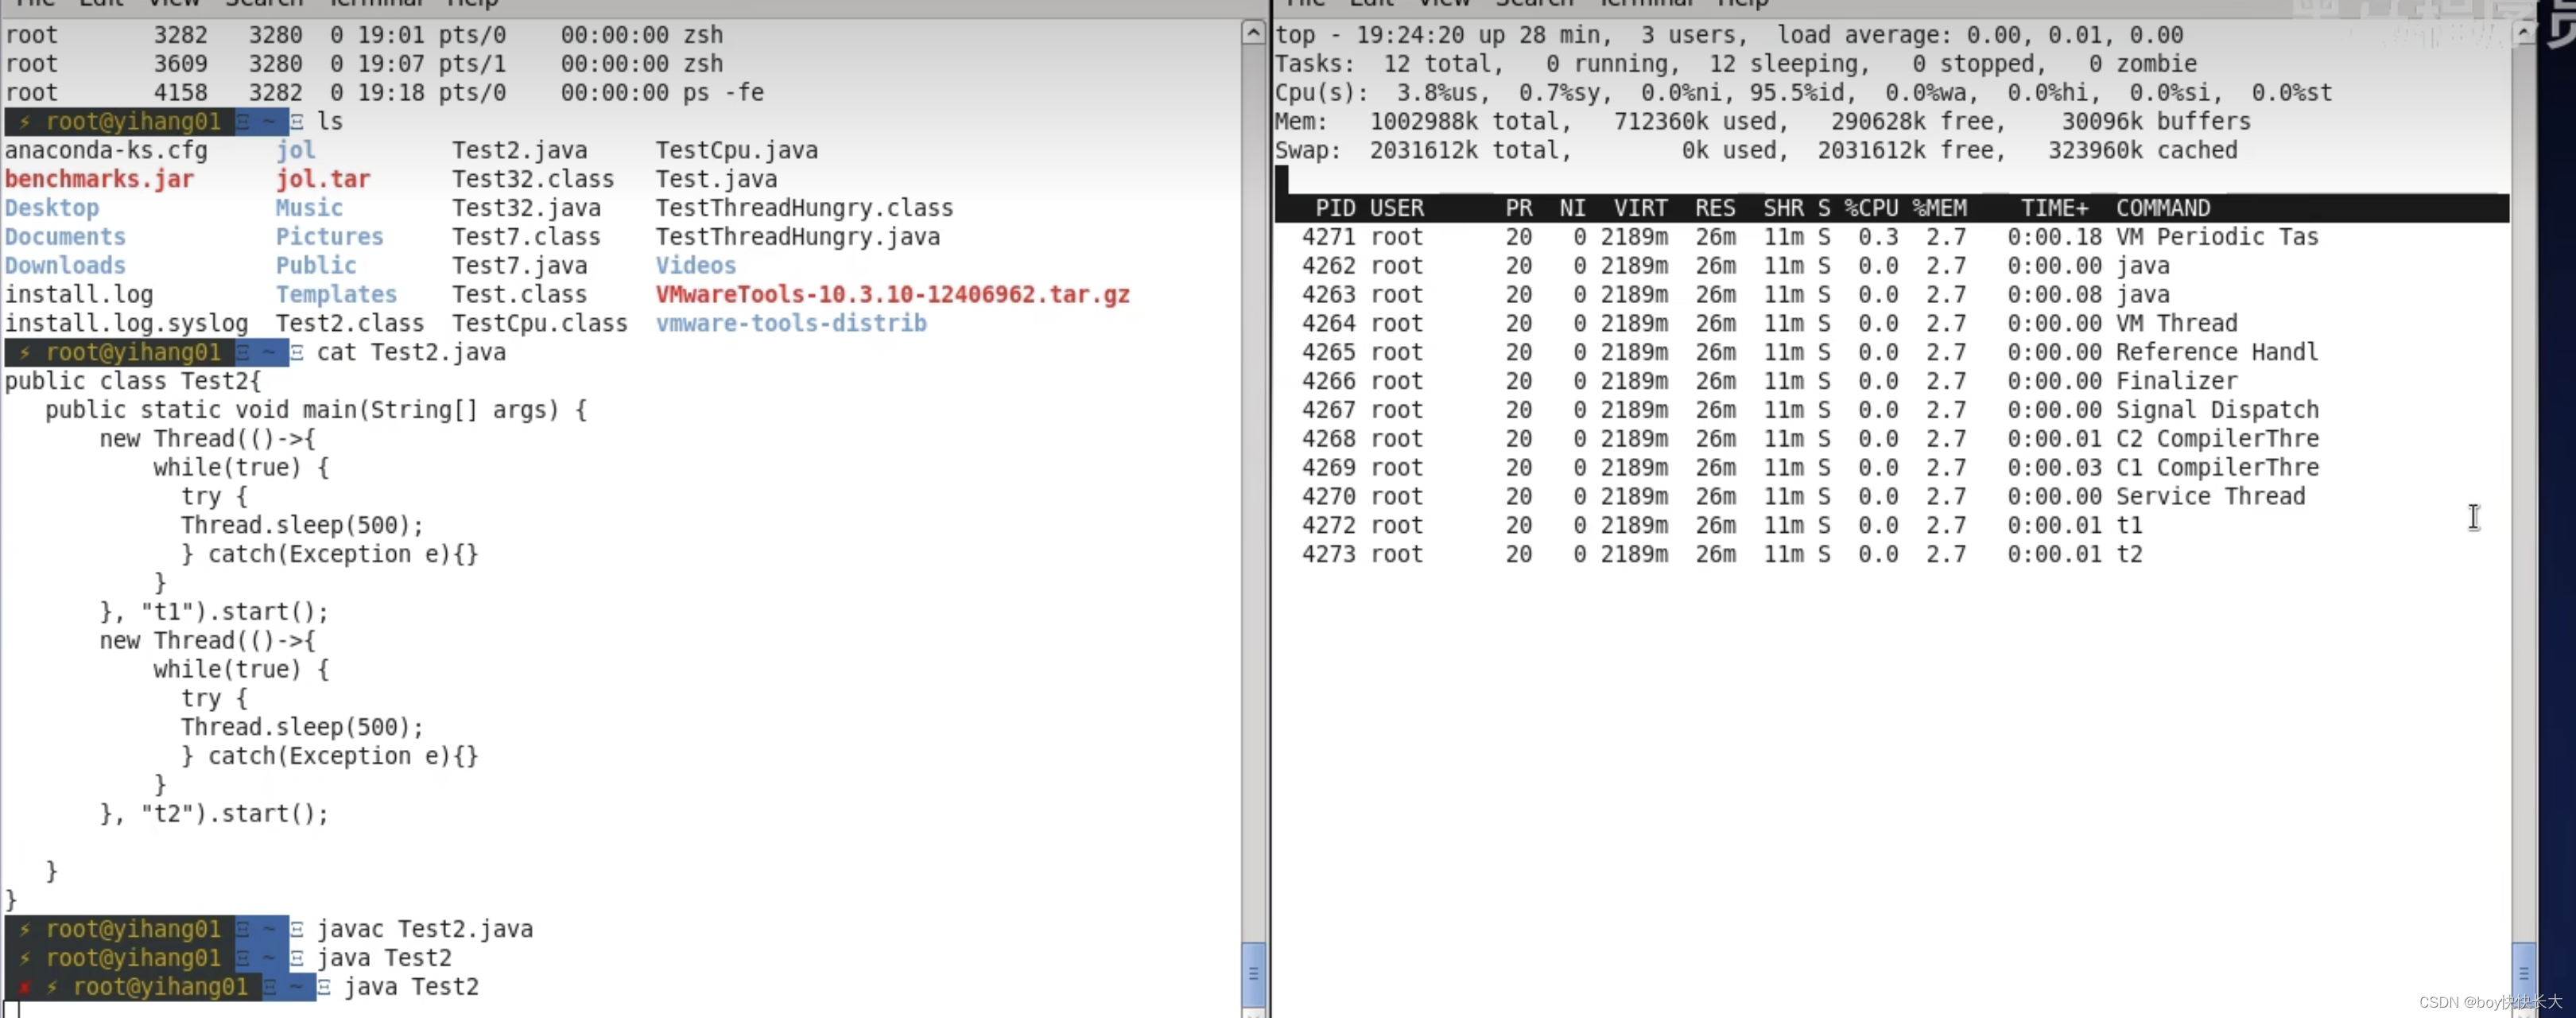Click the '"t2").start();' code line
Viewport: 2576px width, 1018px height.
(x=214, y=814)
